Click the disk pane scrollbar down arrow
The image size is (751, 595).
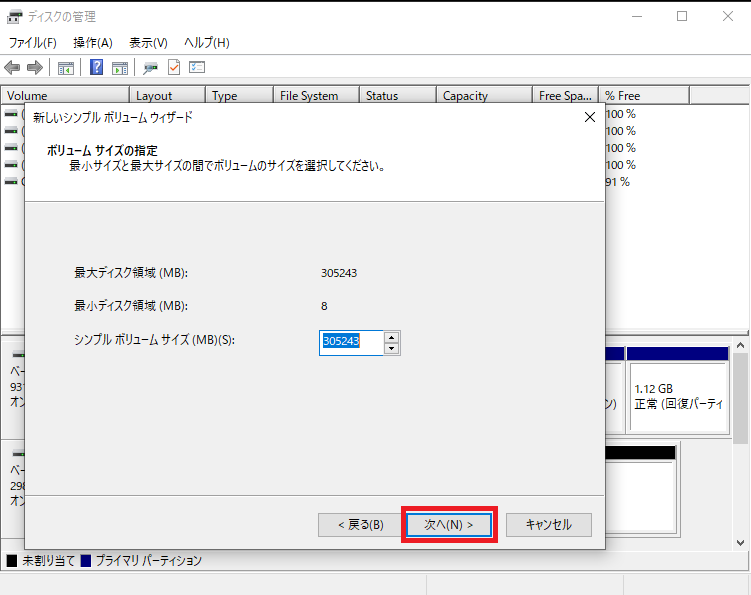pyautogui.click(x=740, y=543)
